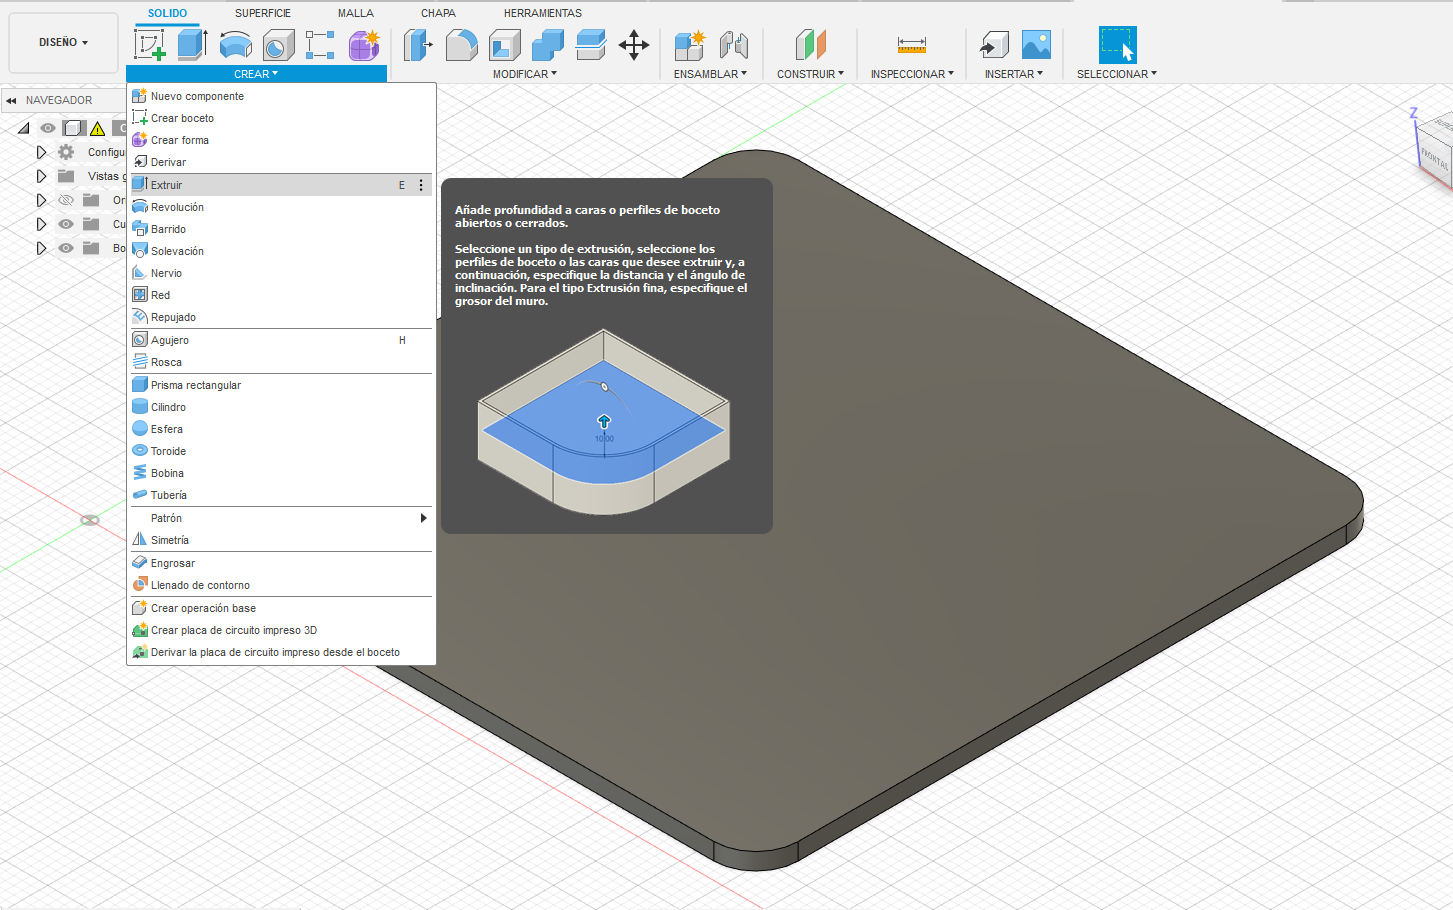This screenshot has width=1453, height=910.
Task: Click the Move/Copy arrows icon
Action: coord(634,45)
